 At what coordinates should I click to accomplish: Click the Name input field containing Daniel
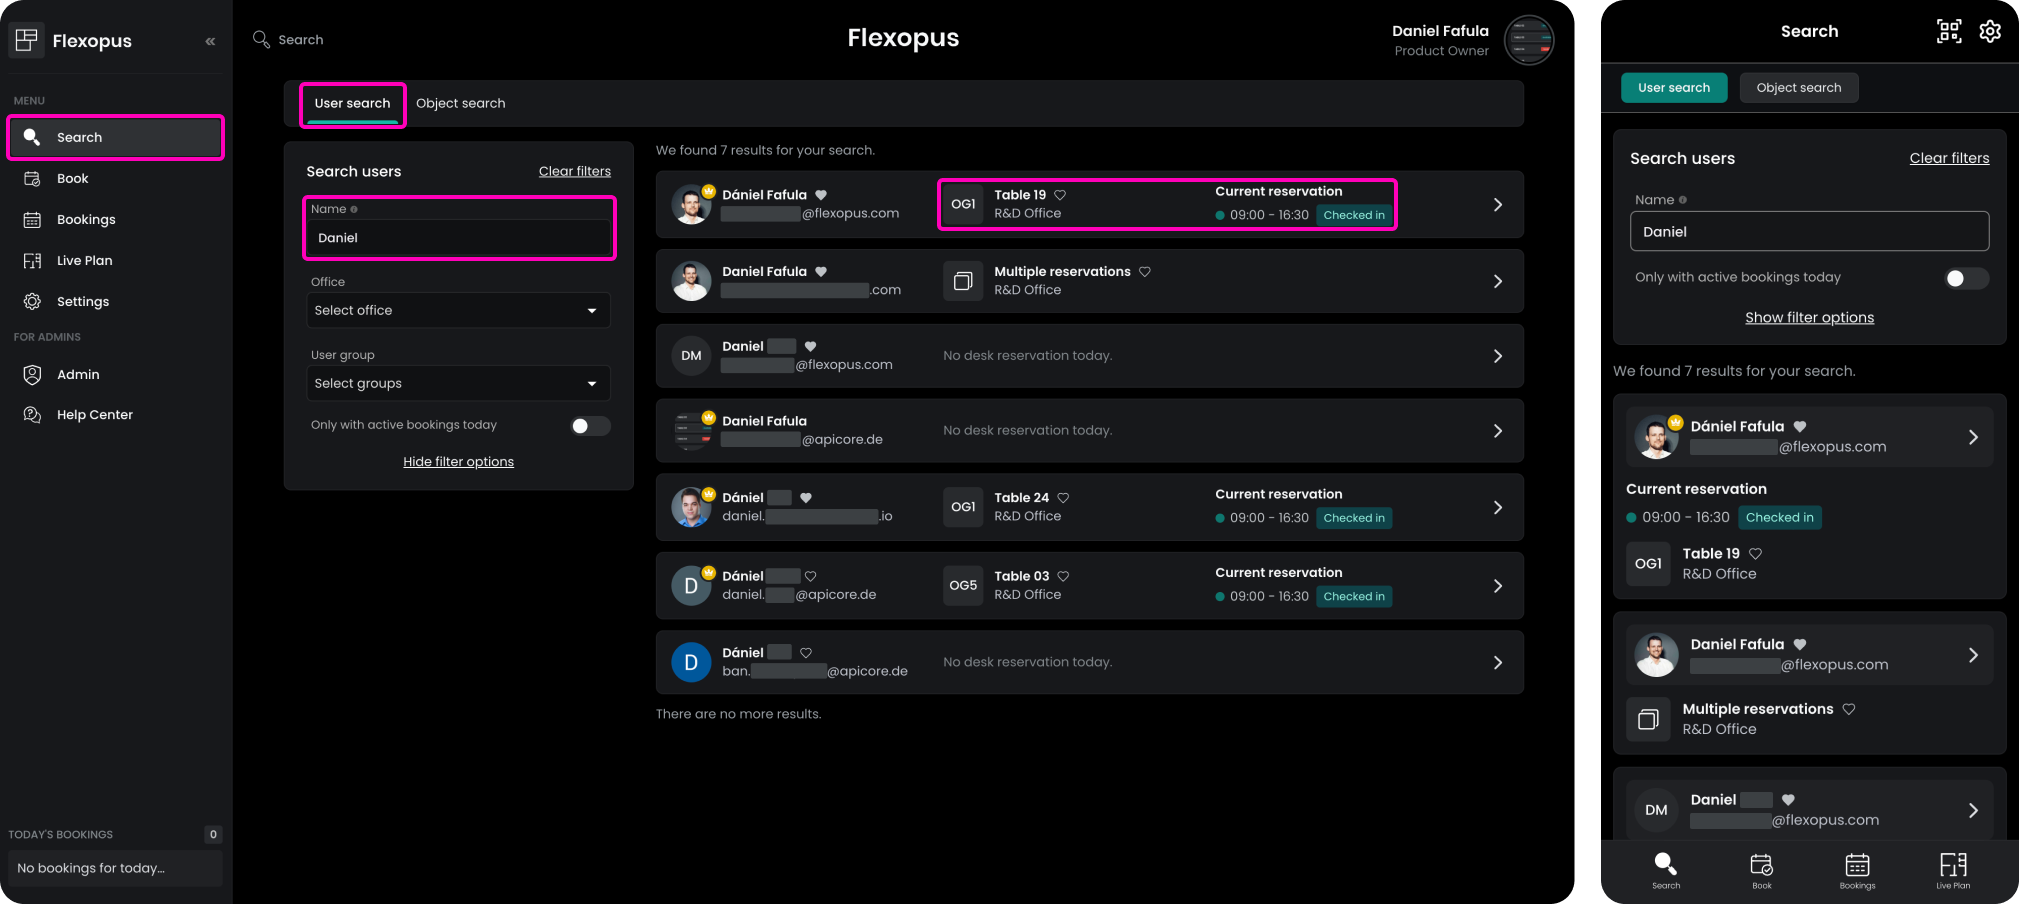click(459, 238)
